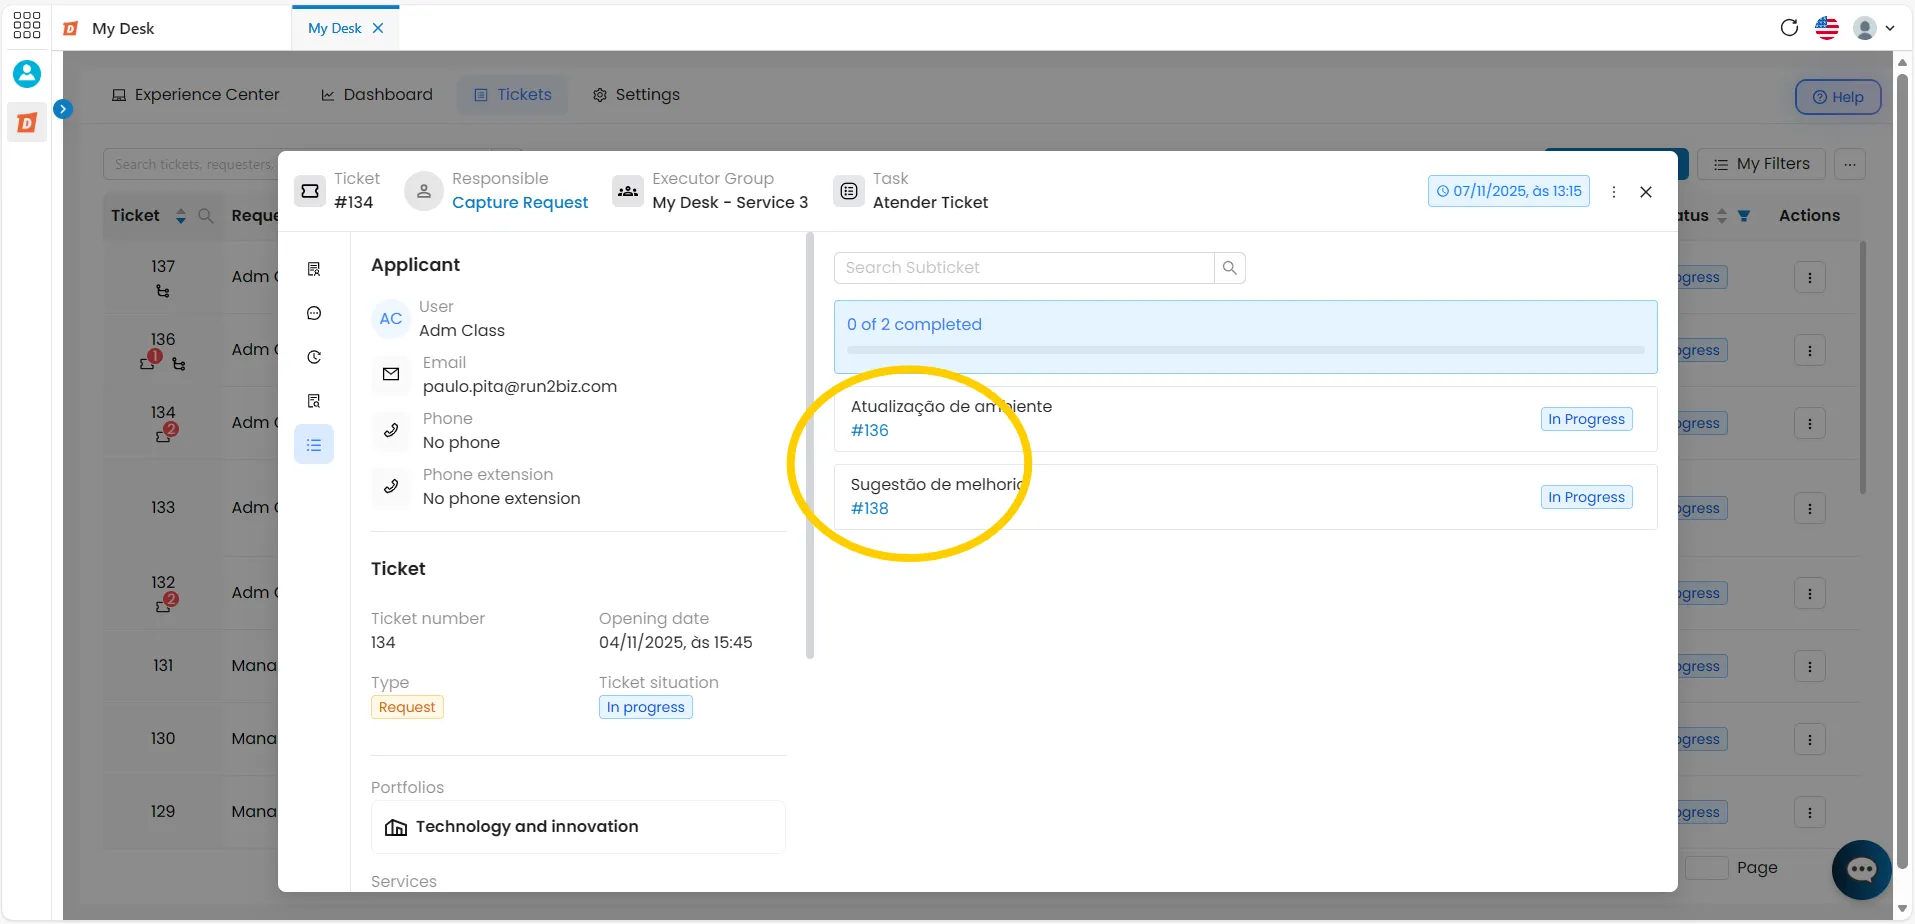1915x924 pixels.
Task: Open the comments bubble icon in dialog sidebar
Action: click(x=314, y=313)
